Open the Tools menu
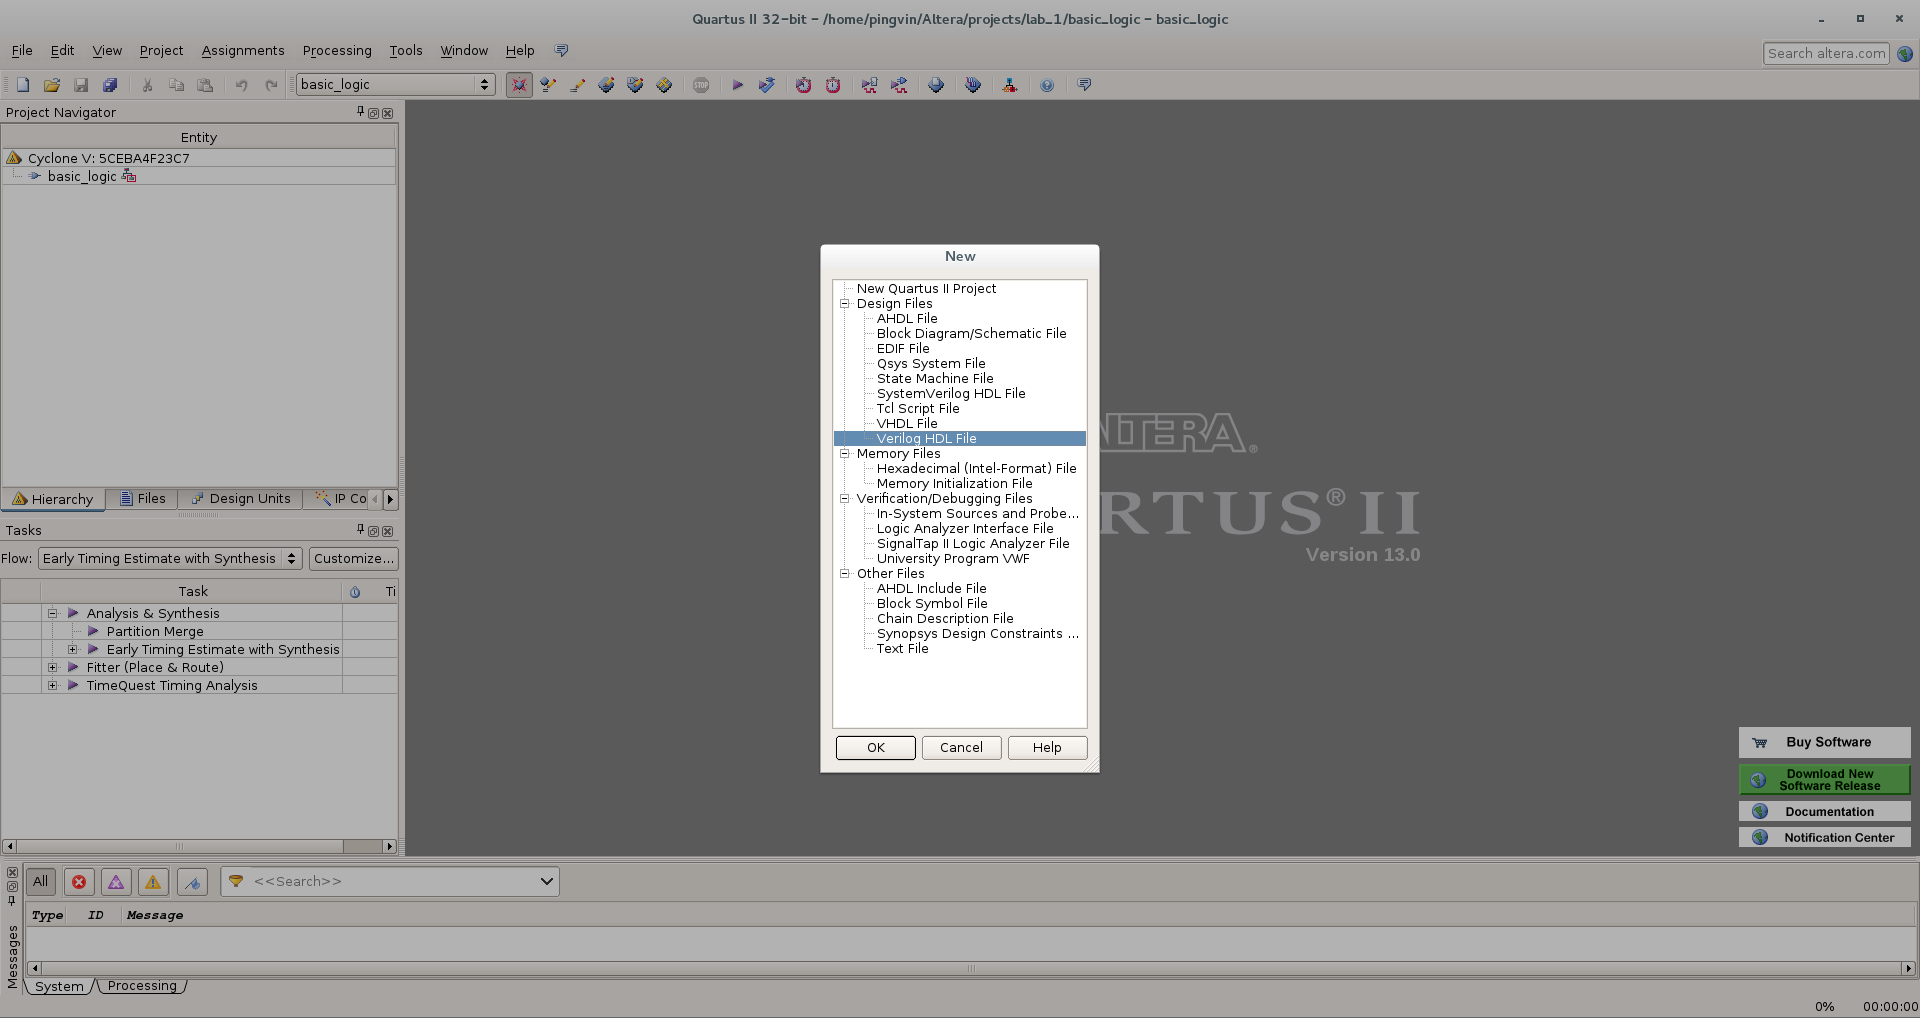 pyautogui.click(x=406, y=51)
